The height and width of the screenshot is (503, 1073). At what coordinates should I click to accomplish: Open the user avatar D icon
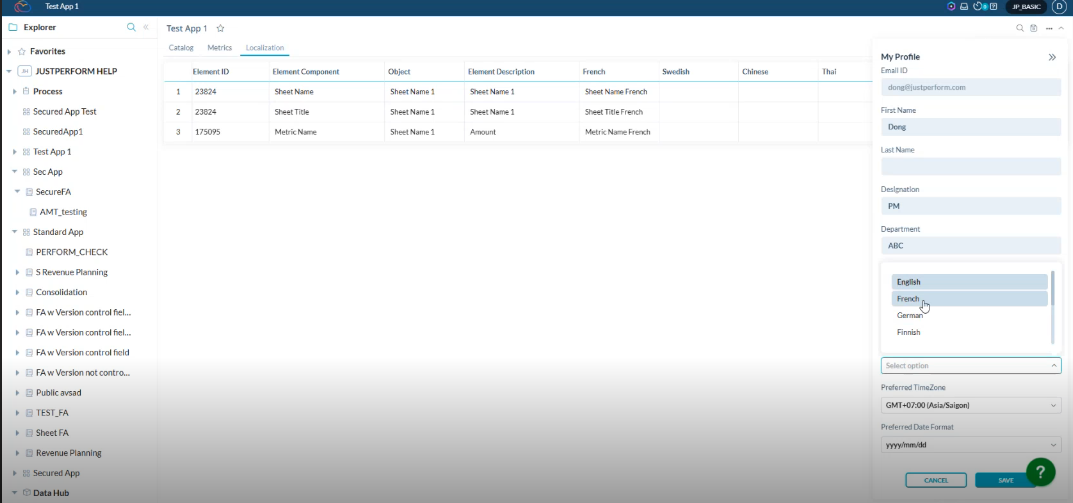pyautogui.click(x=1058, y=7)
